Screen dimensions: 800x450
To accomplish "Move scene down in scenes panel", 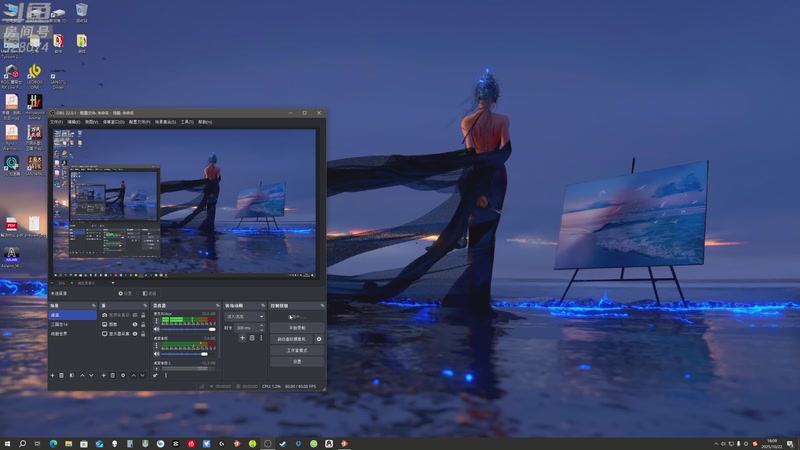I will click(x=91, y=376).
